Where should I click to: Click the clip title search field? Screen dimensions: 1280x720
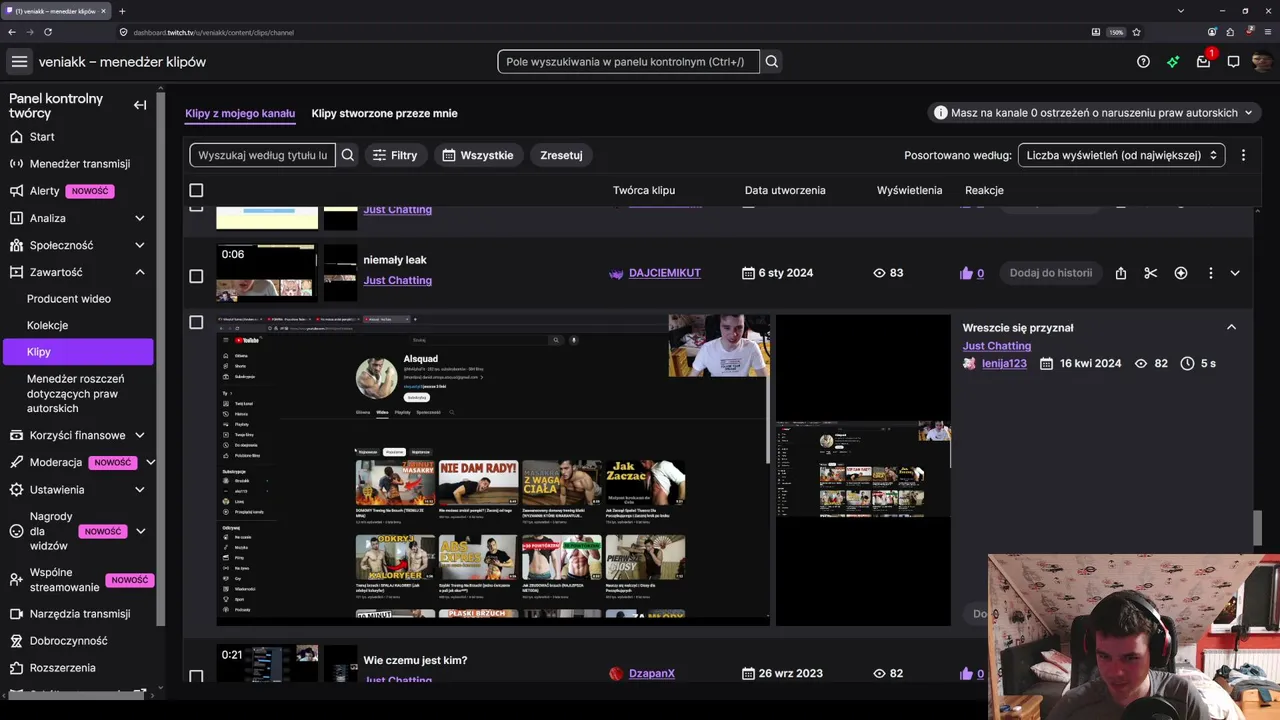tap(263, 155)
